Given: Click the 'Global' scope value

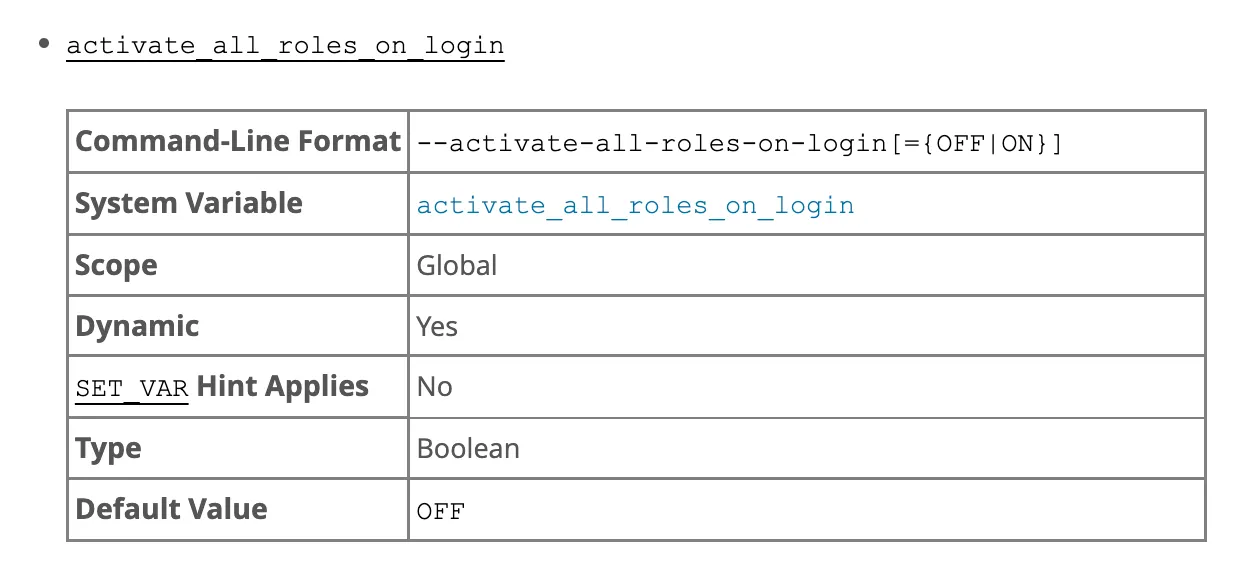Looking at the screenshot, I should click(457, 265).
